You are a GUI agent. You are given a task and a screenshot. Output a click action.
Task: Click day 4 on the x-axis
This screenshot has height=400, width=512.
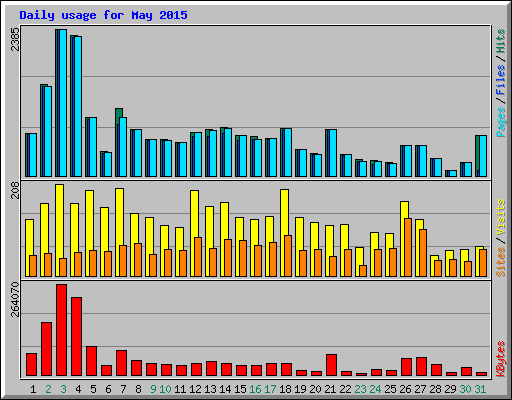(78, 389)
